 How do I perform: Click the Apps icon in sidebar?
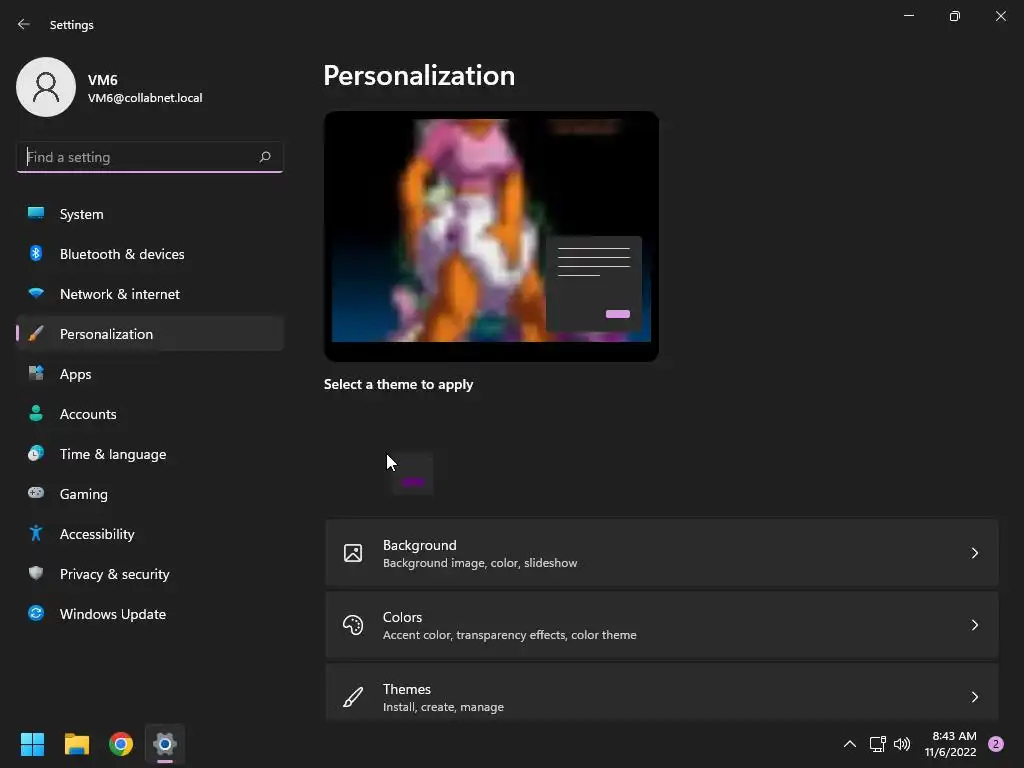click(36, 374)
